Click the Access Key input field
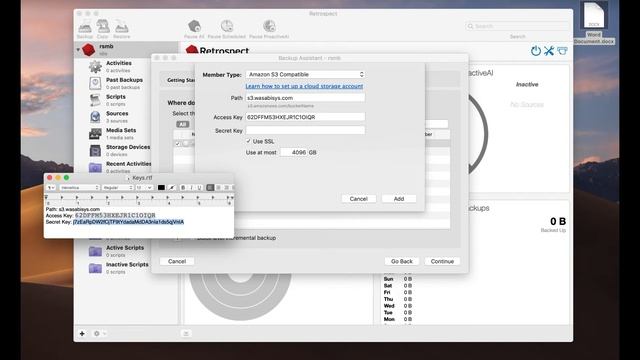 pos(305,117)
